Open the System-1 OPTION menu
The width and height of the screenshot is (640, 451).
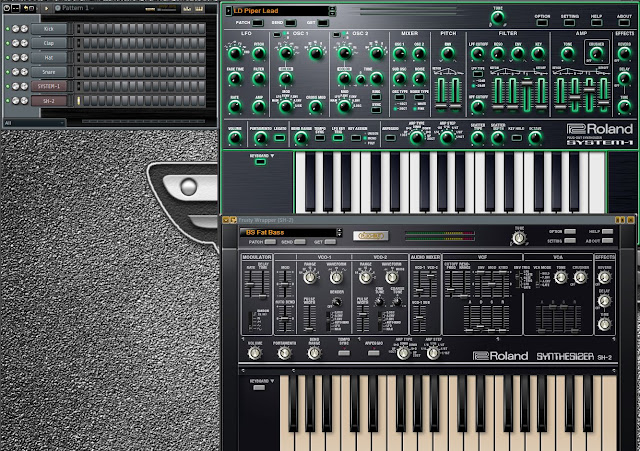[x=542, y=23]
